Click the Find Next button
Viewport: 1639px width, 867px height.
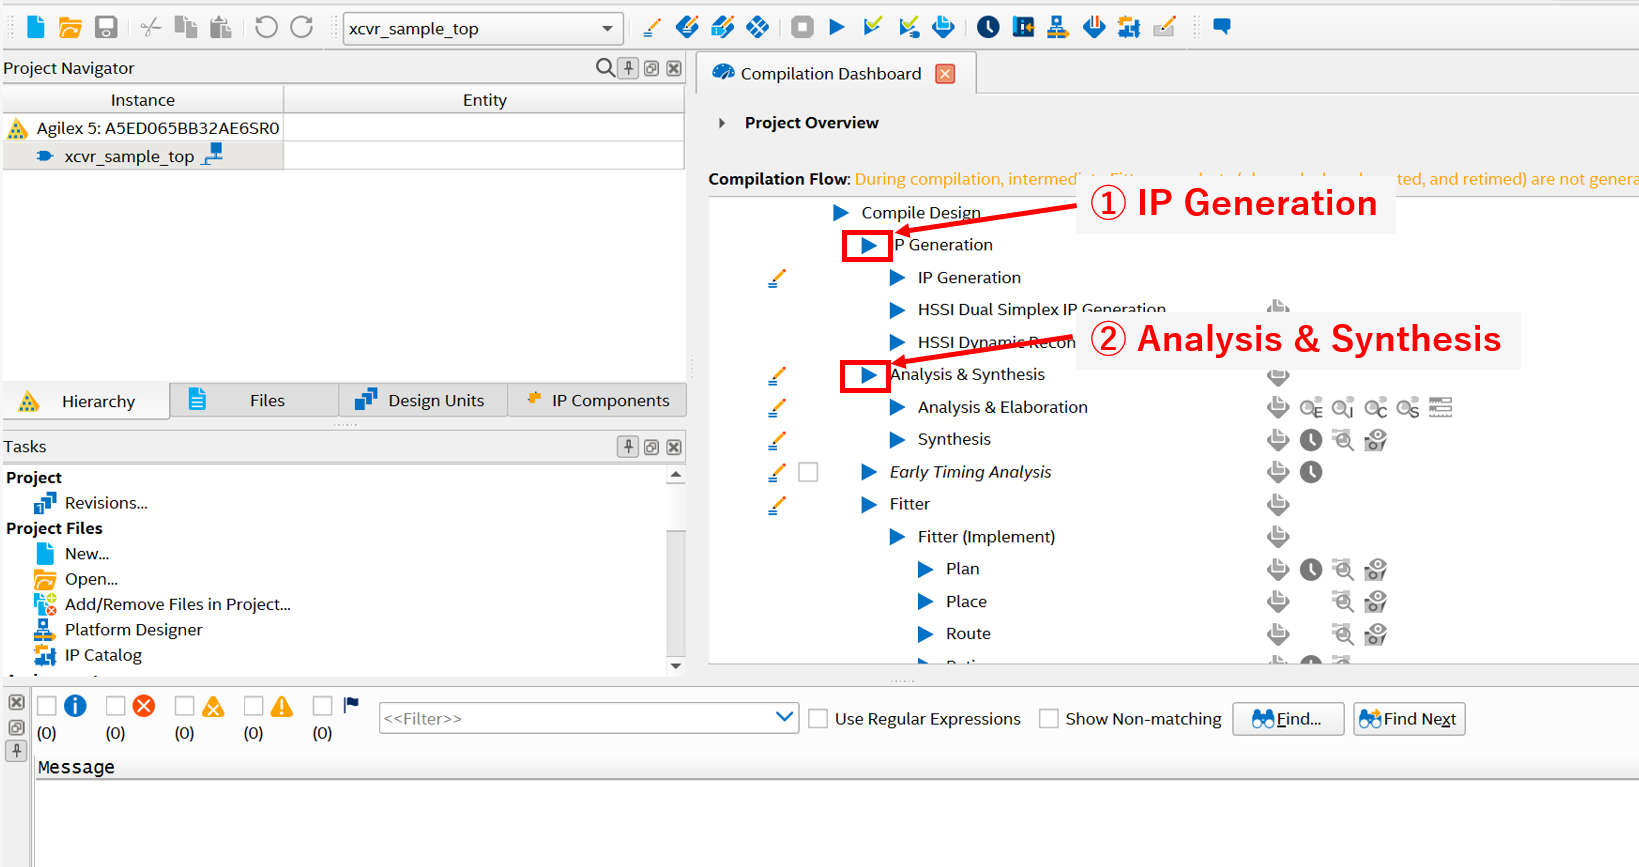[x=1408, y=719]
